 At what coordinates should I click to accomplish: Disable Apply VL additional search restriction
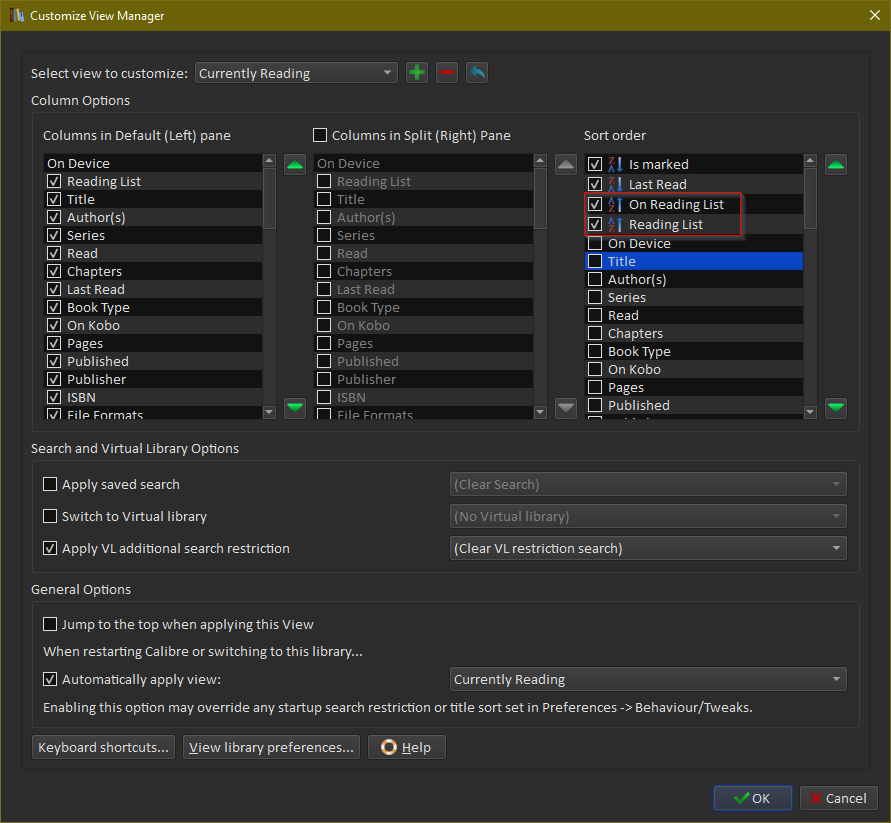click(x=50, y=548)
